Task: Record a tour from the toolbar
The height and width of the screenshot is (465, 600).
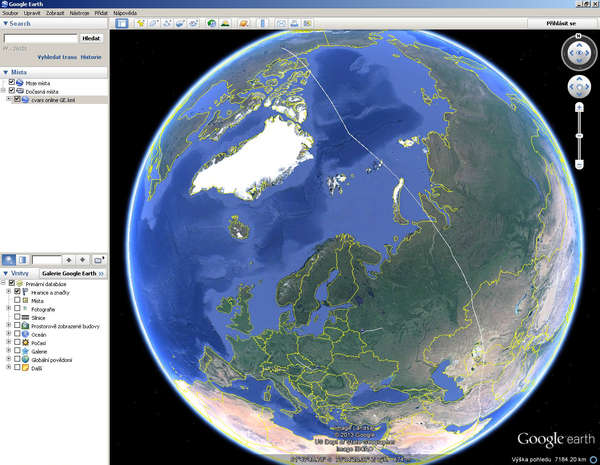Action: [x=193, y=23]
